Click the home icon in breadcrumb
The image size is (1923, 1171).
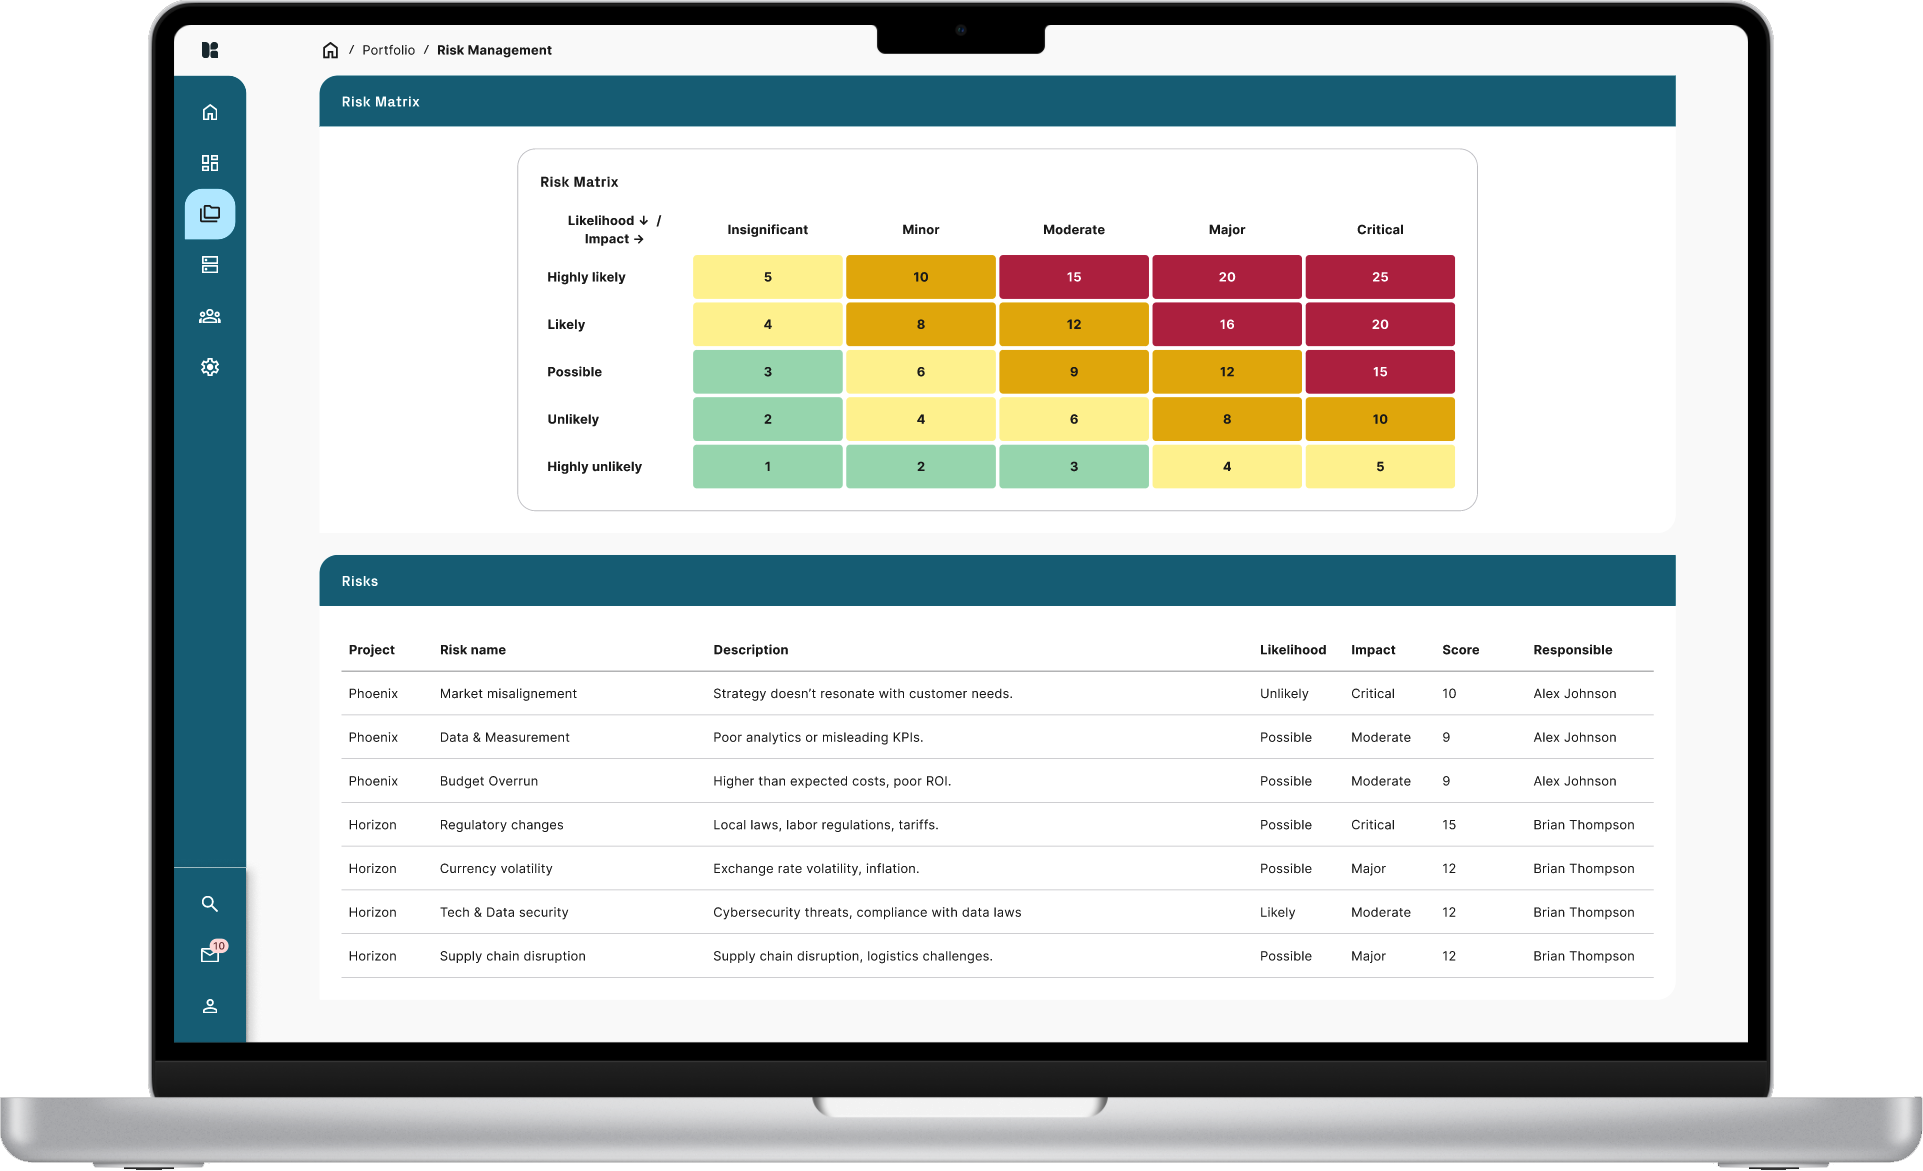(331, 50)
